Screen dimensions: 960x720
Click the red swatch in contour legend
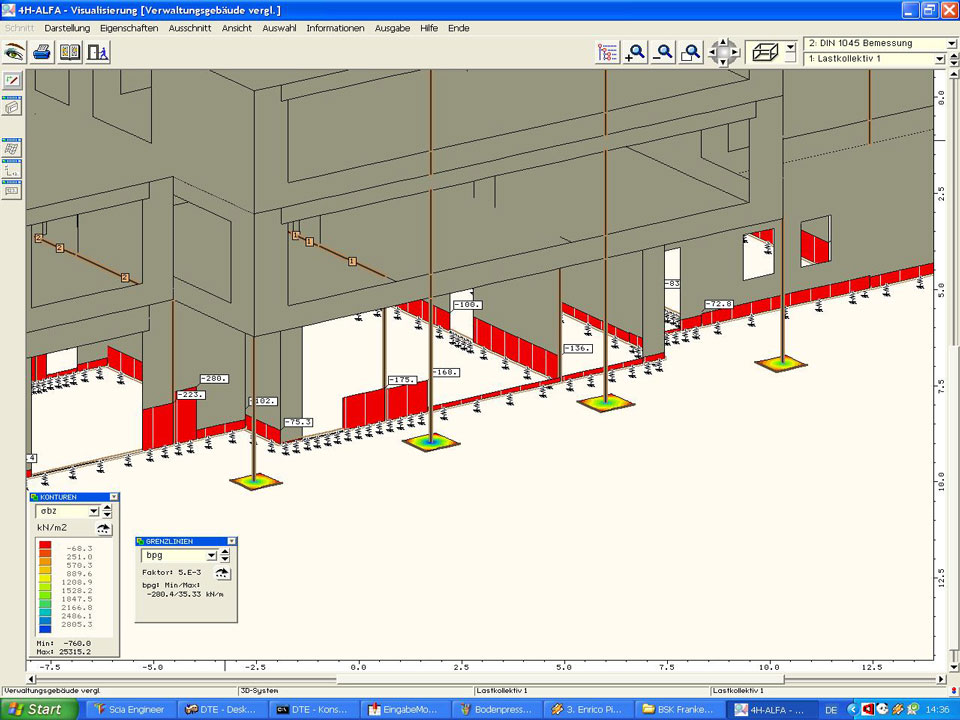point(47,547)
